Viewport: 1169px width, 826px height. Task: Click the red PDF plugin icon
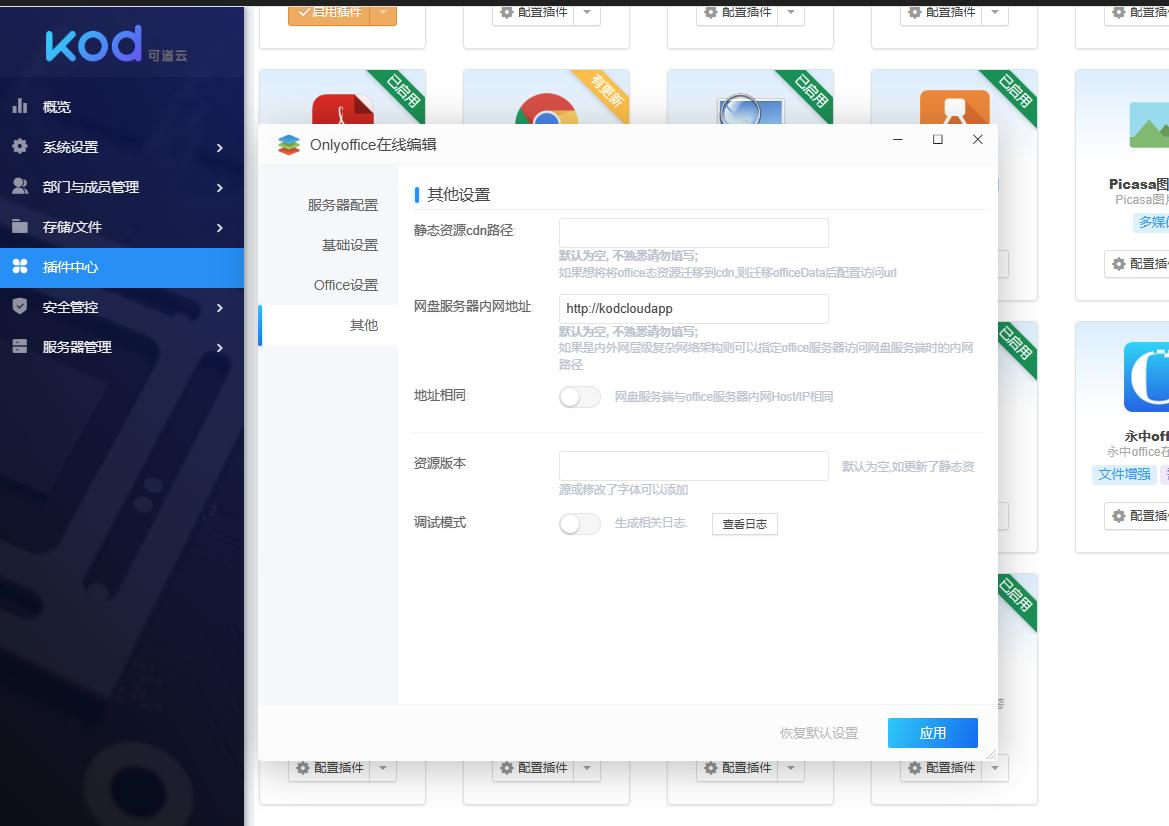[342, 108]
